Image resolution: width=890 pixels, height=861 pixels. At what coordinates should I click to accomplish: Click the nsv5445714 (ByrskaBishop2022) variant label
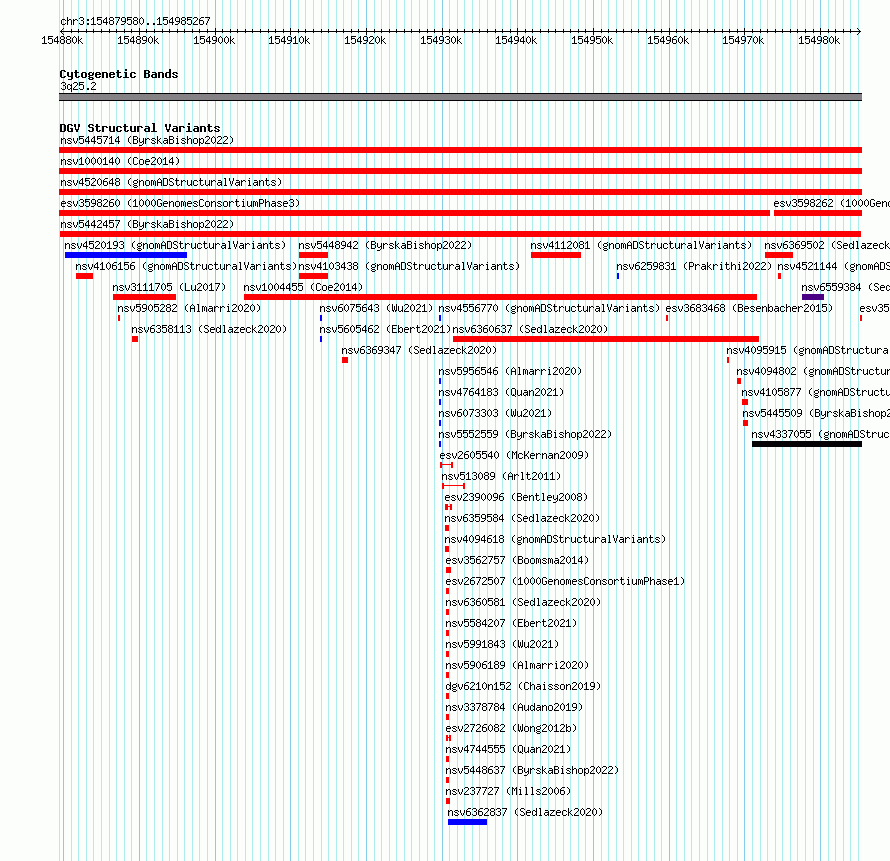click(147, 140)
